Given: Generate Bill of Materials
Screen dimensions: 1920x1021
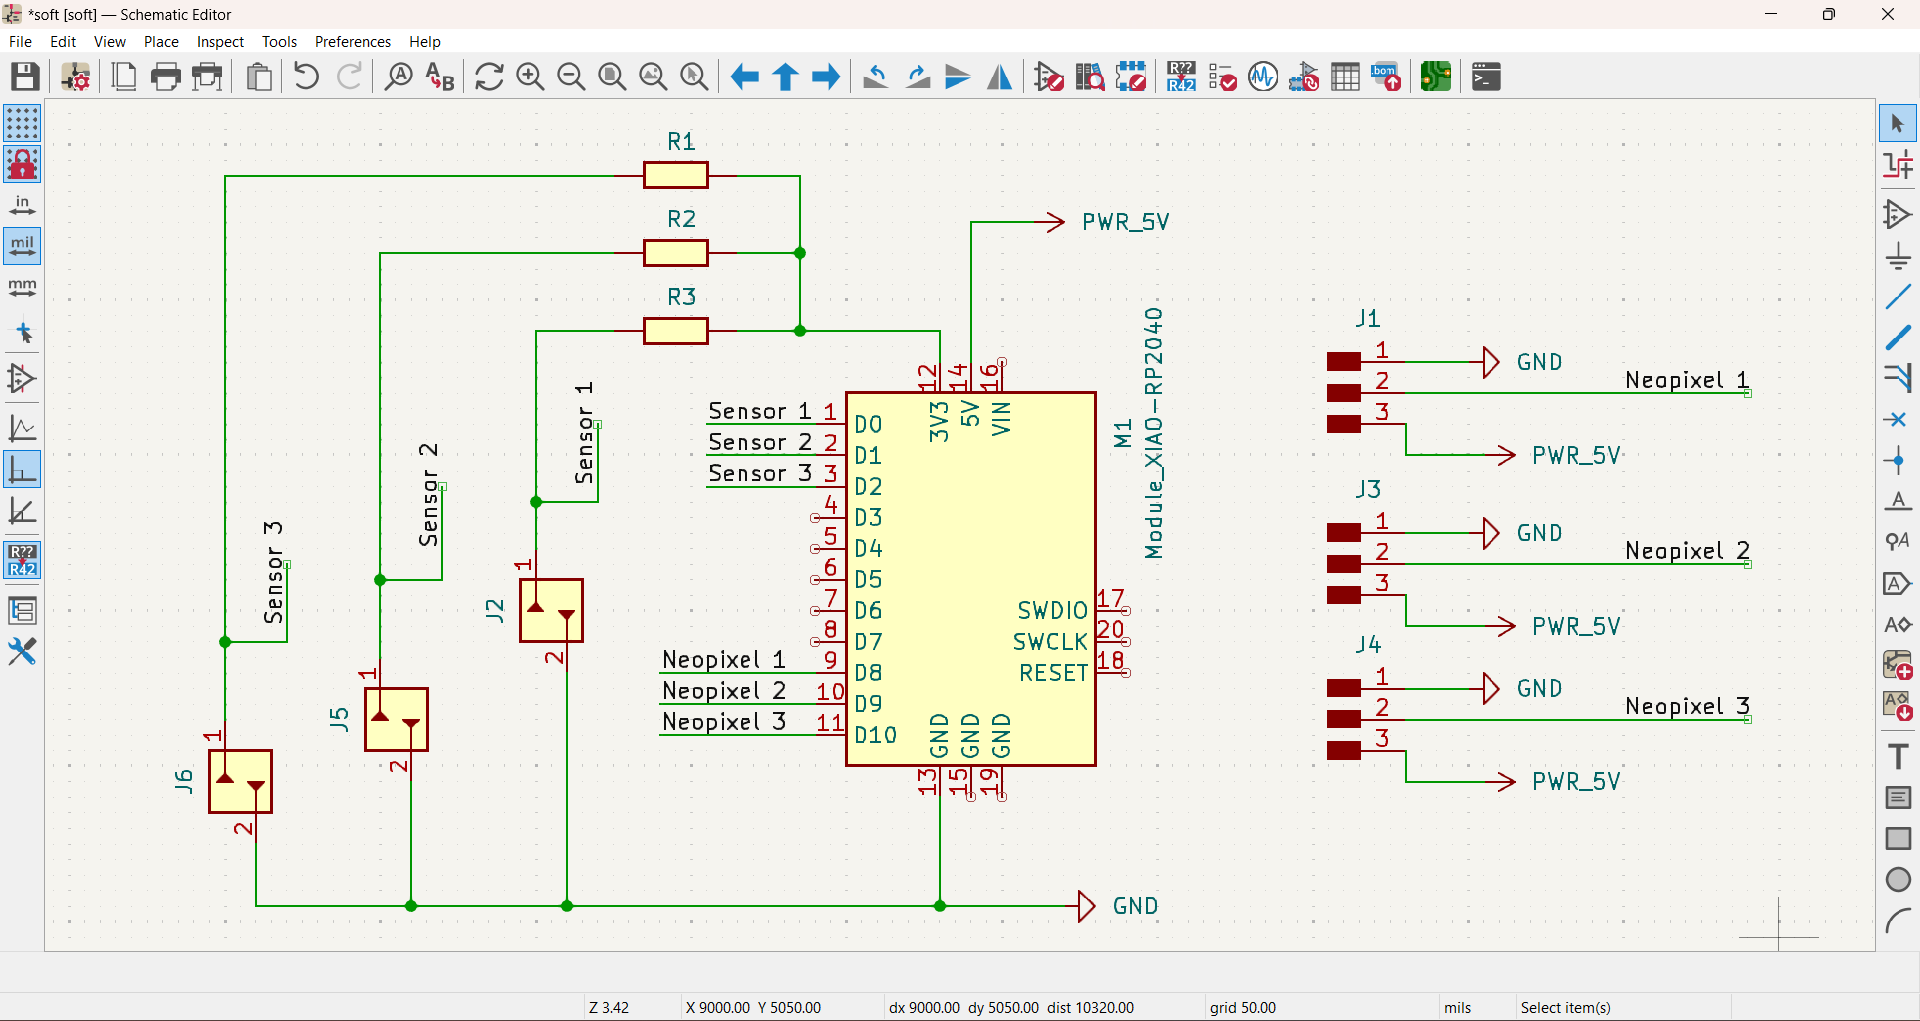Looking at the screenshot, I should (1386, 76).
